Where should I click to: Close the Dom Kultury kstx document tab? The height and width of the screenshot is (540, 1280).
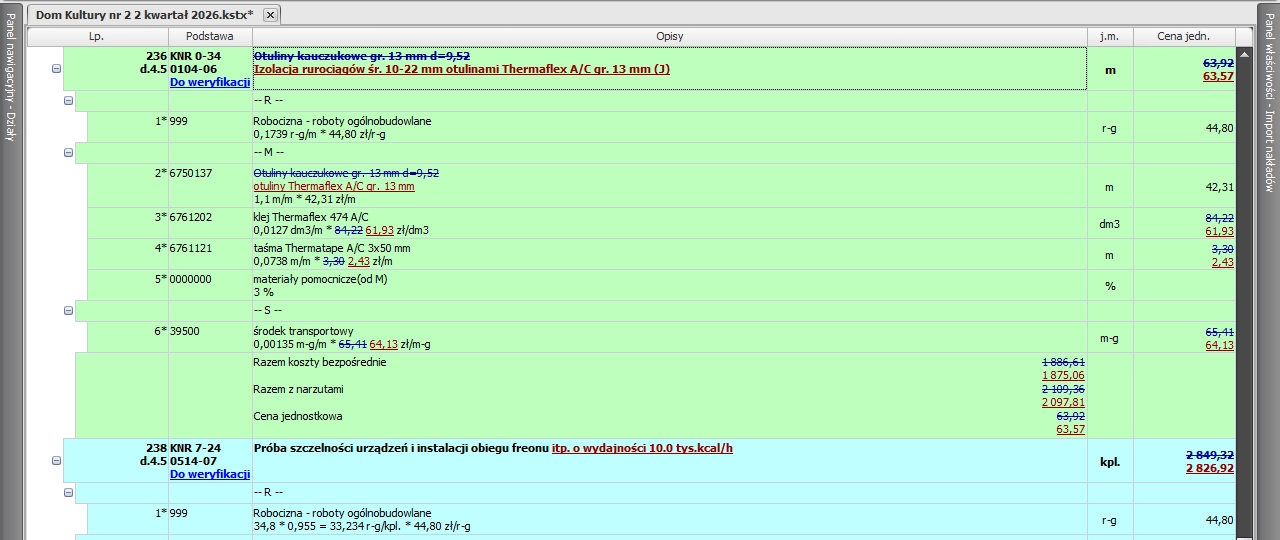(x=270, y=14)
